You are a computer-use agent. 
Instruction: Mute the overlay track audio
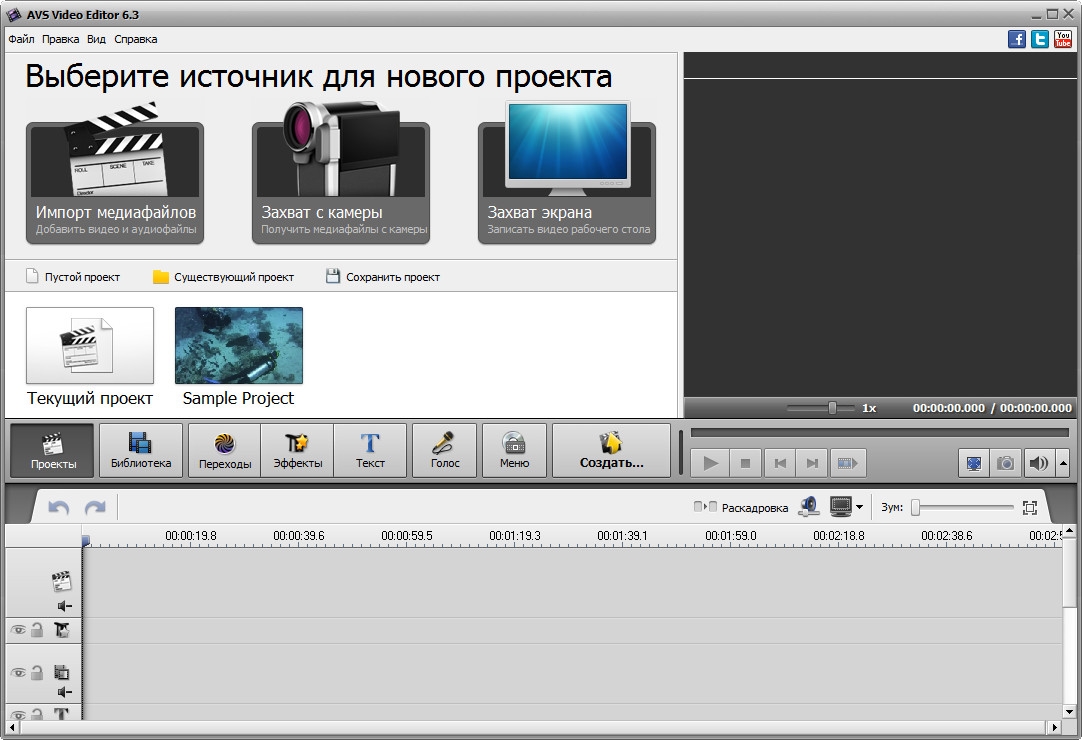tap(65, 692)
